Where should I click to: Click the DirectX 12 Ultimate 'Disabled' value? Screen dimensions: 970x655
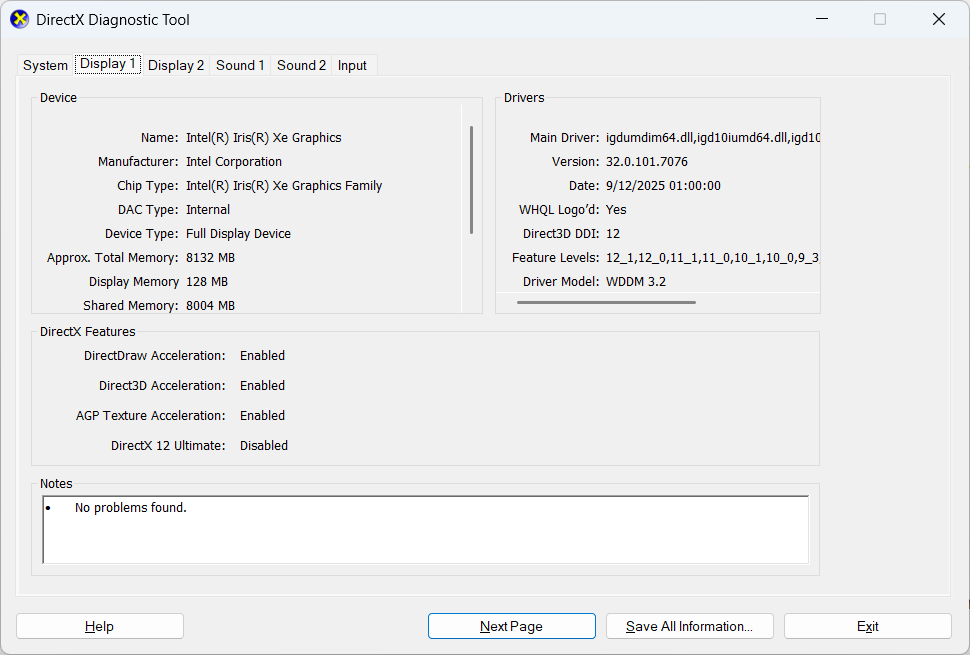point(264,445)
